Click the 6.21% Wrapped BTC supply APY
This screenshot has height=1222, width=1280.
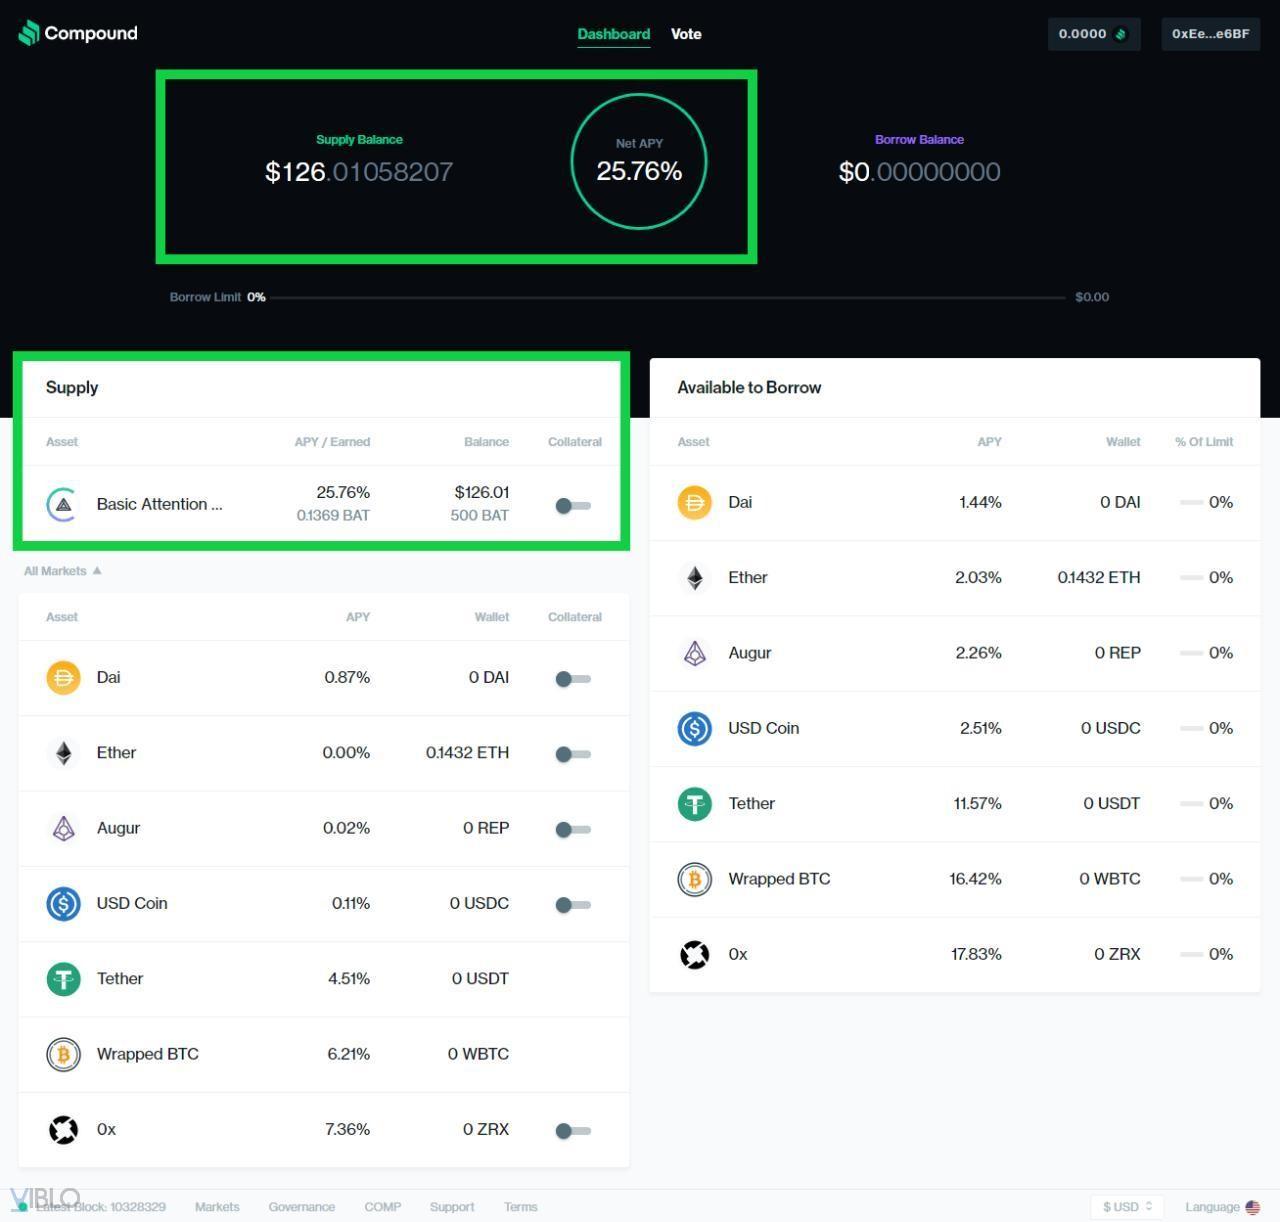click(348, 1054)
